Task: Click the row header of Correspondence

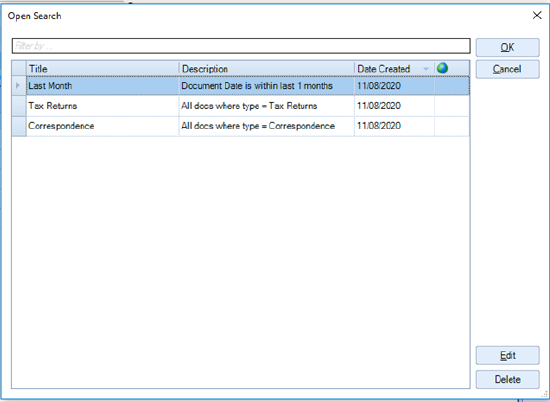Action: [19, 126]
